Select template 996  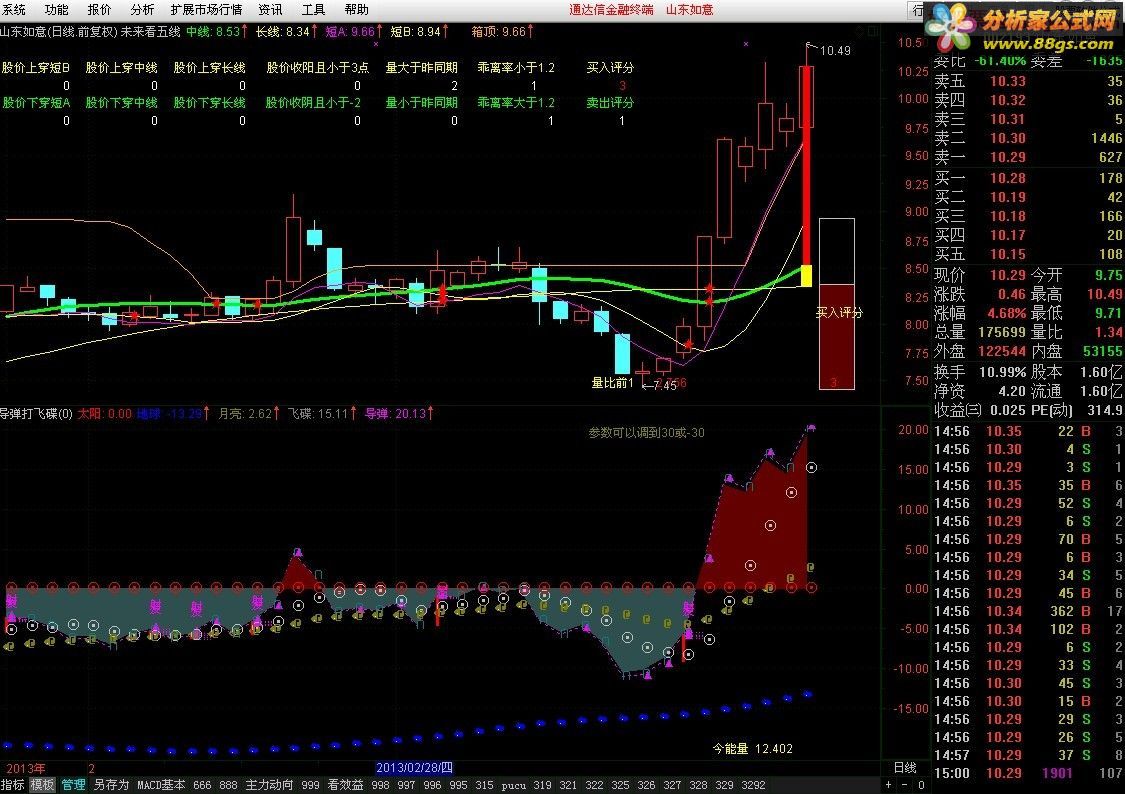[x=433, y=785]
